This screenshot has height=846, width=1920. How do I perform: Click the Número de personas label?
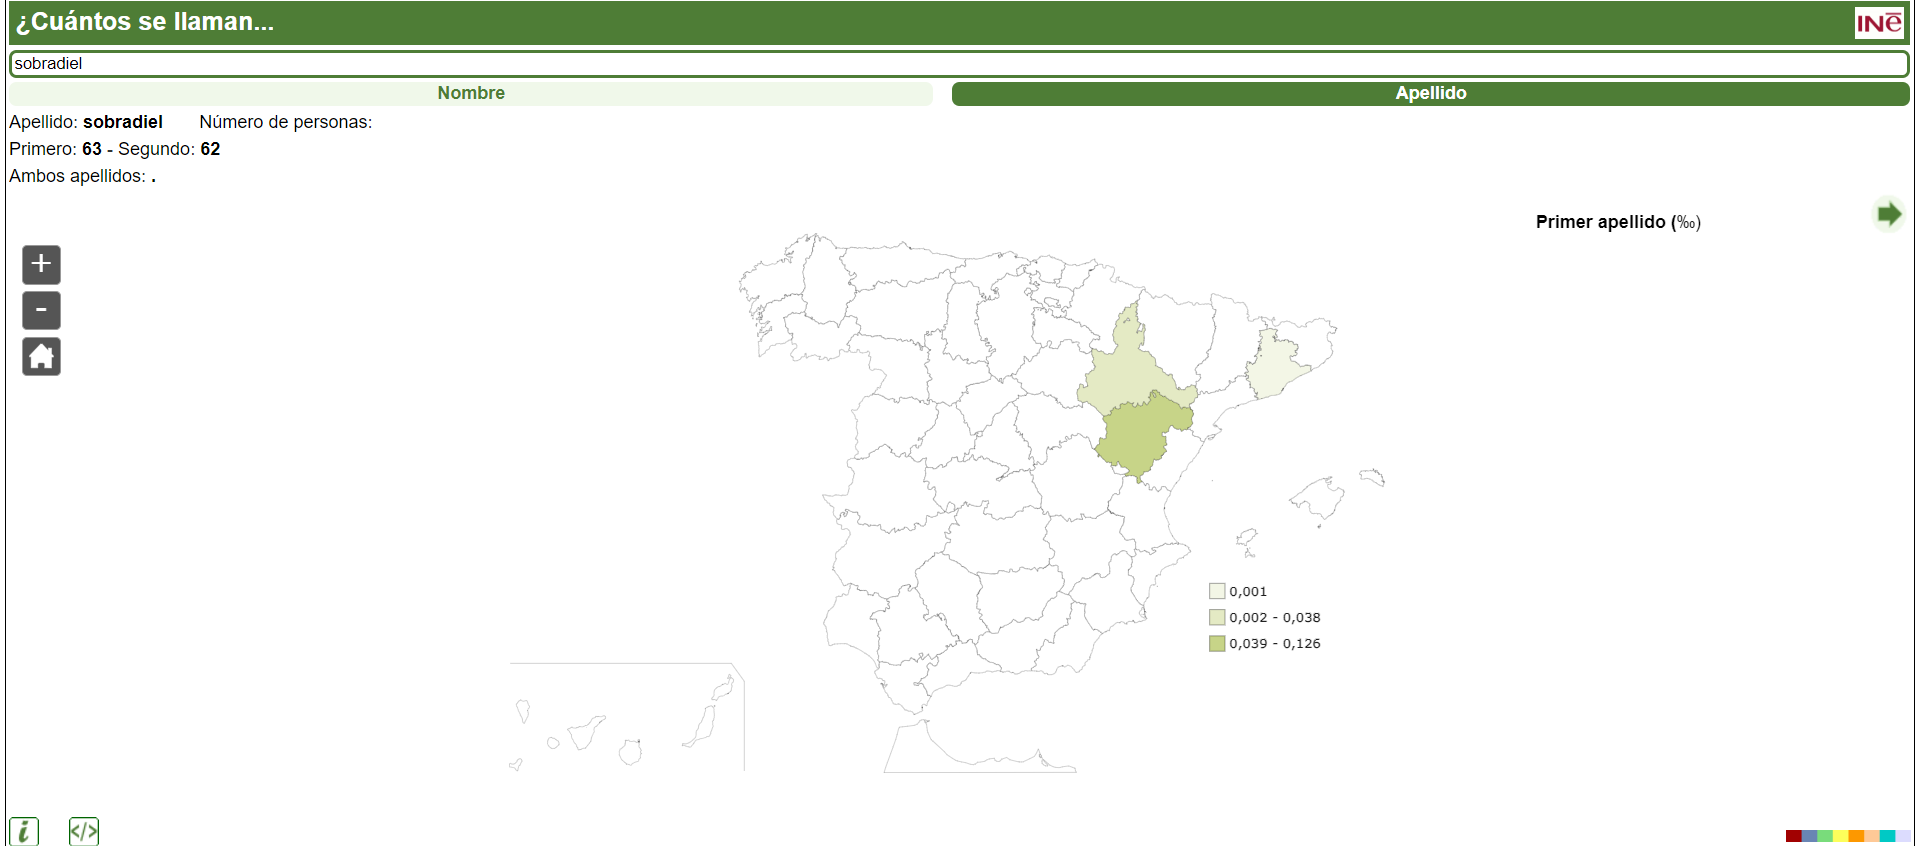[x=285, y=122]
